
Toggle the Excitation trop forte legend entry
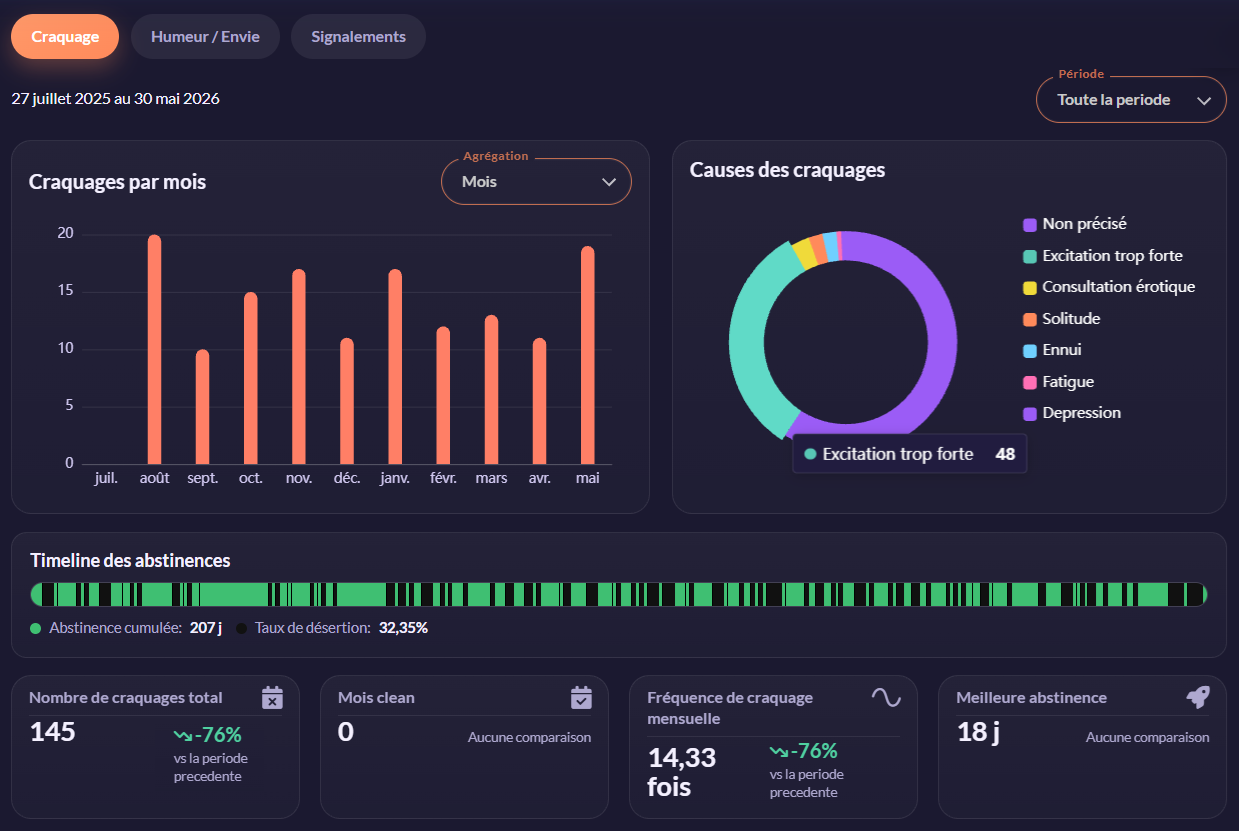[x=1103, y=256]
